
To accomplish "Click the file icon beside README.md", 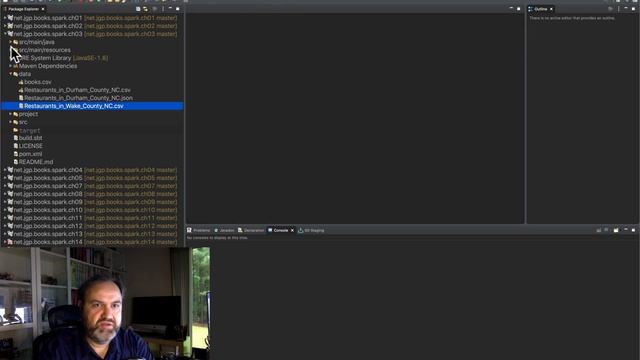I will pyautogui.click(x=16, y=162).
